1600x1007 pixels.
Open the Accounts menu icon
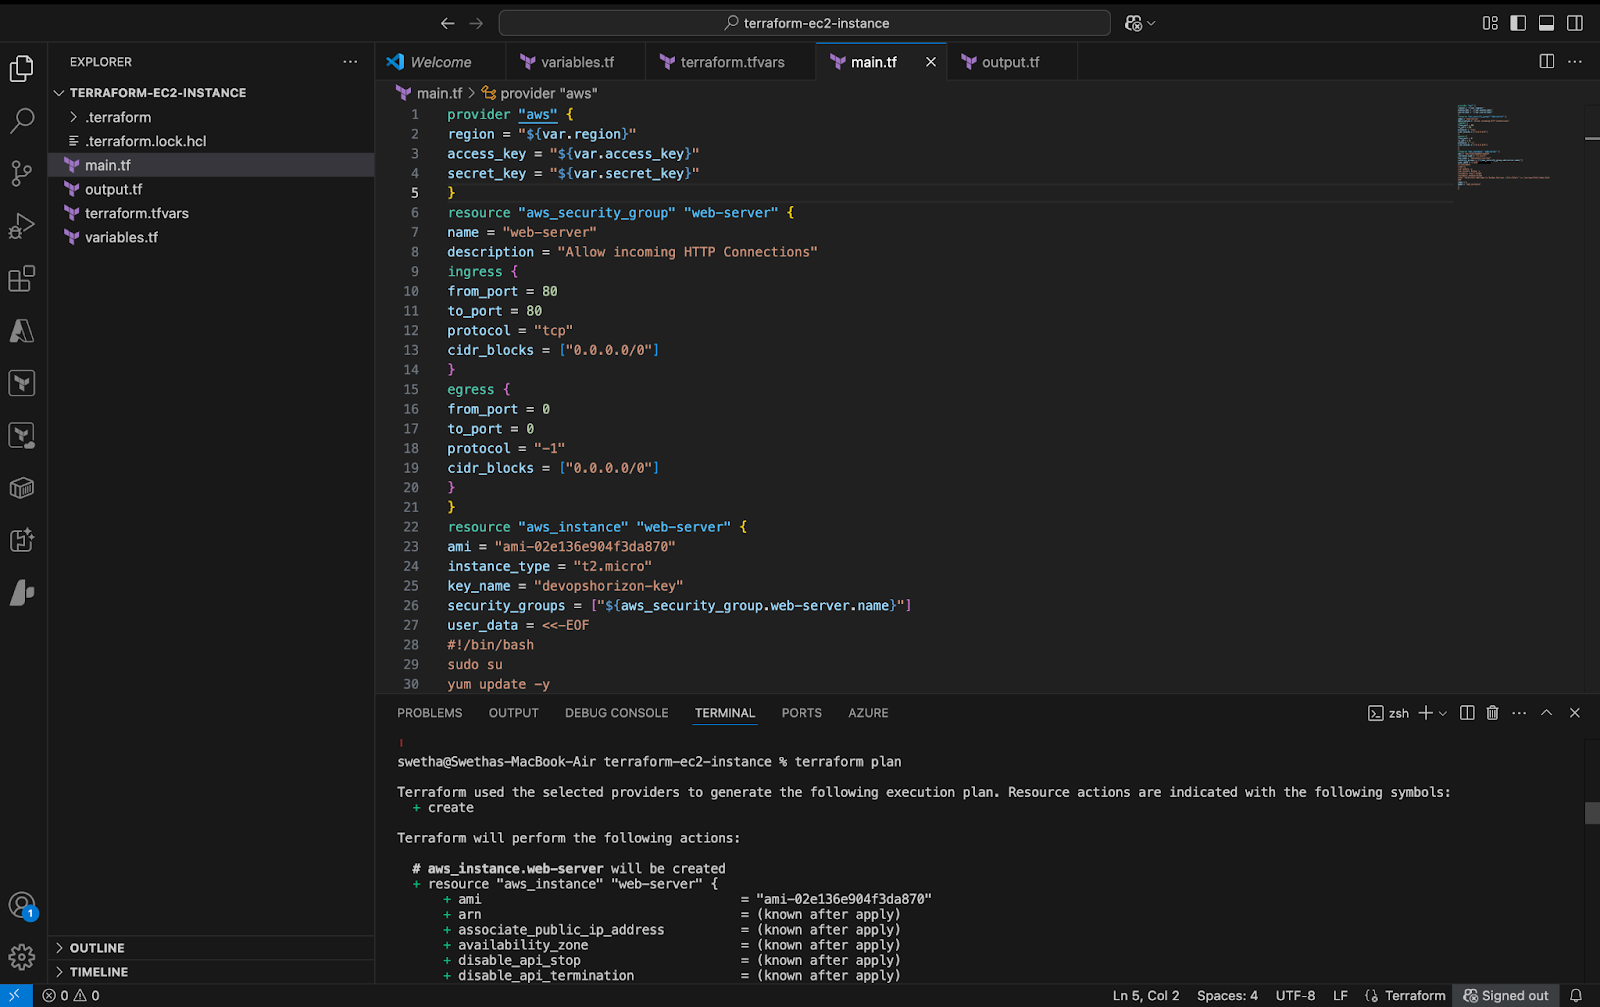tap(22, 906)
